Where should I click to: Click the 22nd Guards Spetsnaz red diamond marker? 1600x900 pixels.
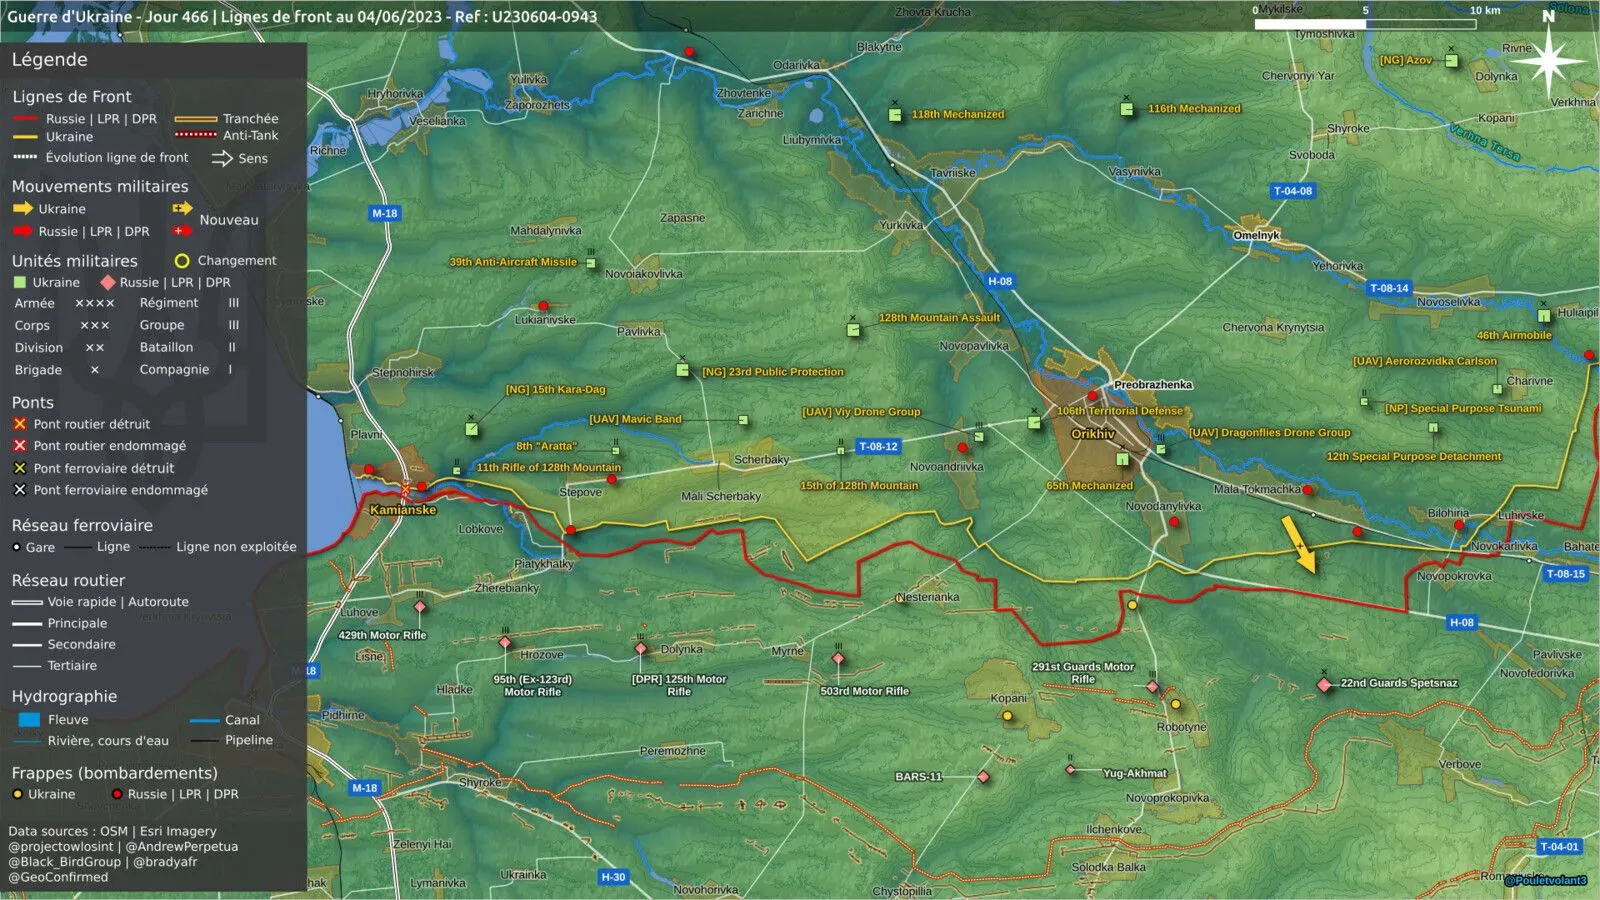click(x=1324, y=685)
